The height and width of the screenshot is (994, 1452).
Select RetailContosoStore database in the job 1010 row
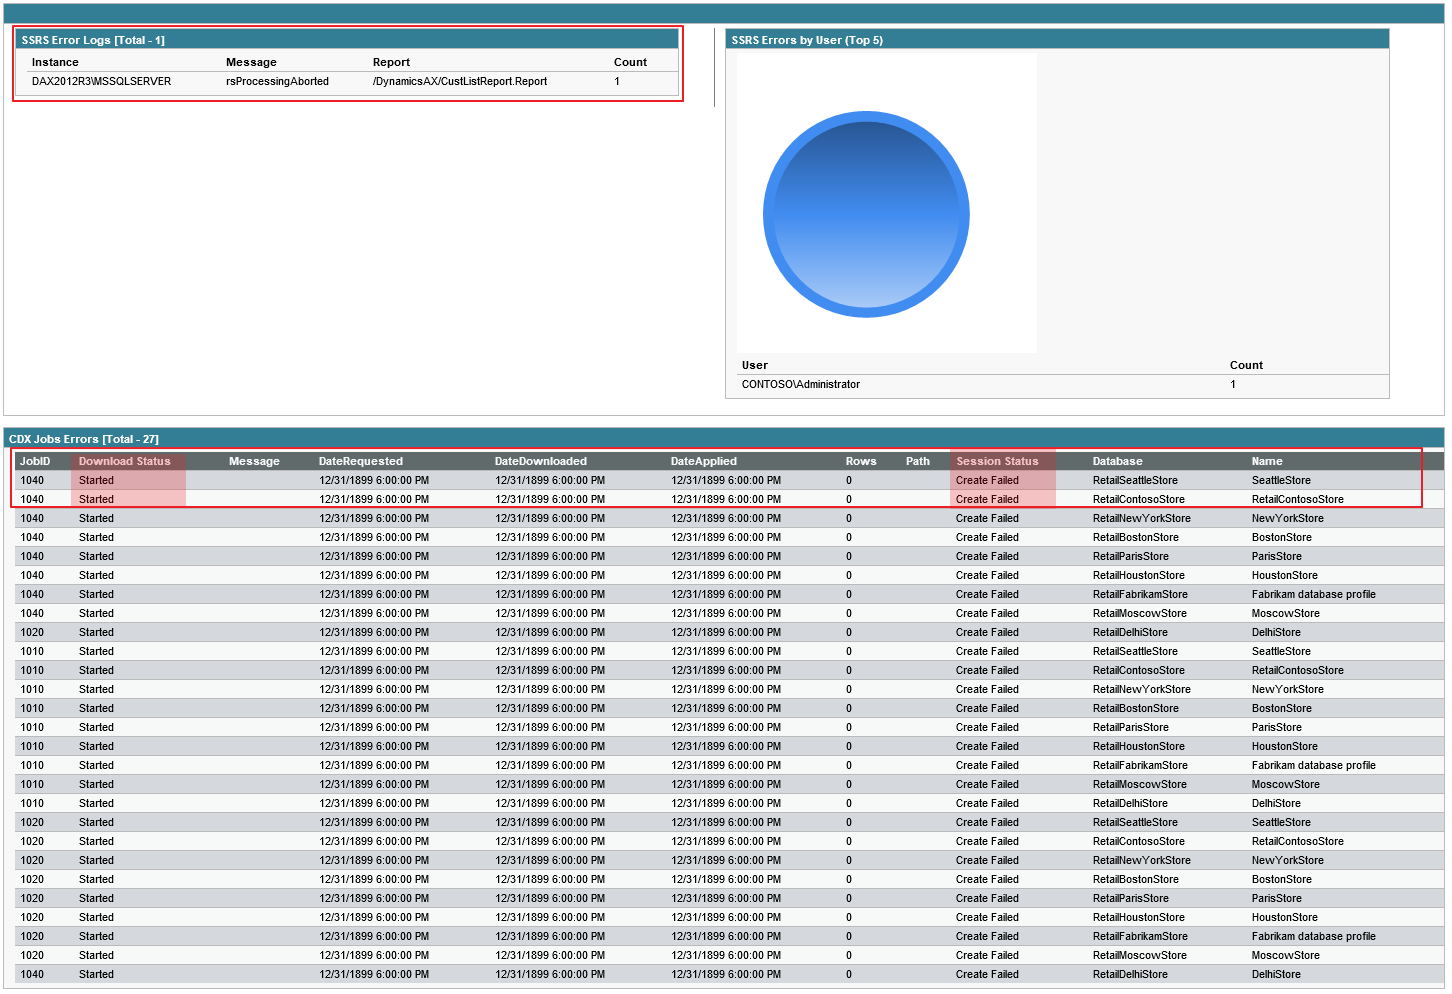tap(1139, 670)
